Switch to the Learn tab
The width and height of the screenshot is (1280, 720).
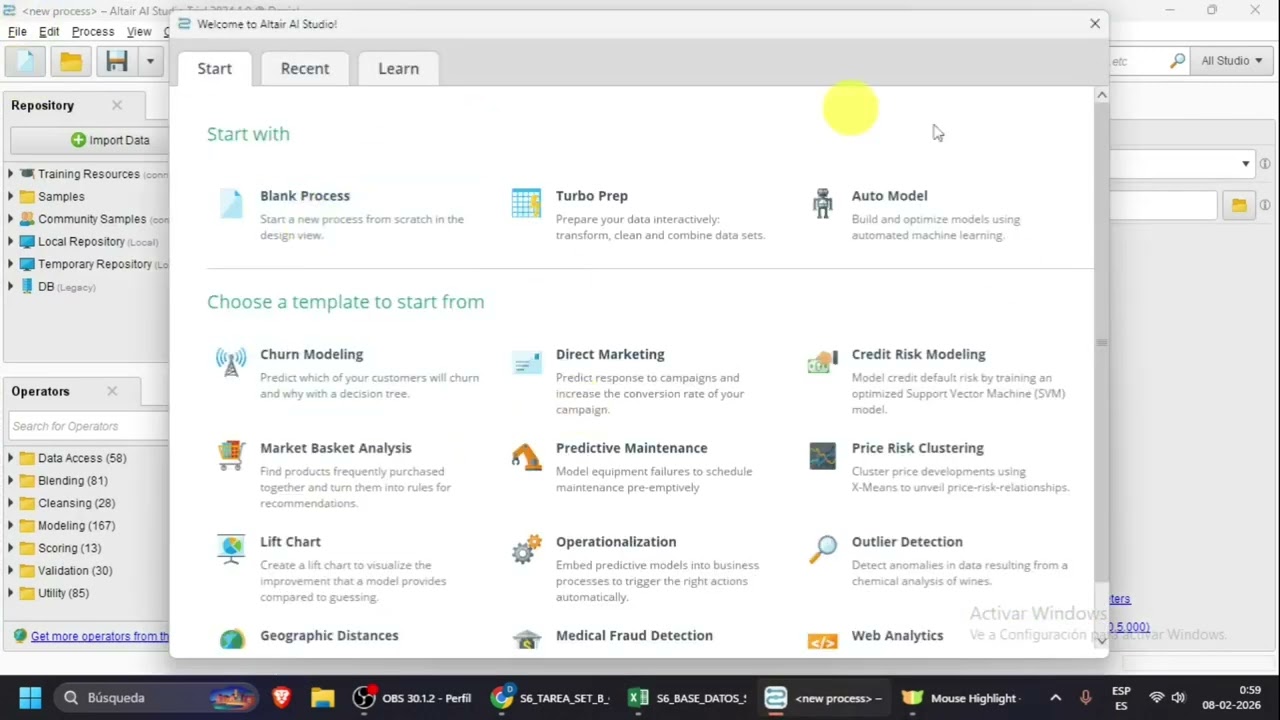click(398, 68)
